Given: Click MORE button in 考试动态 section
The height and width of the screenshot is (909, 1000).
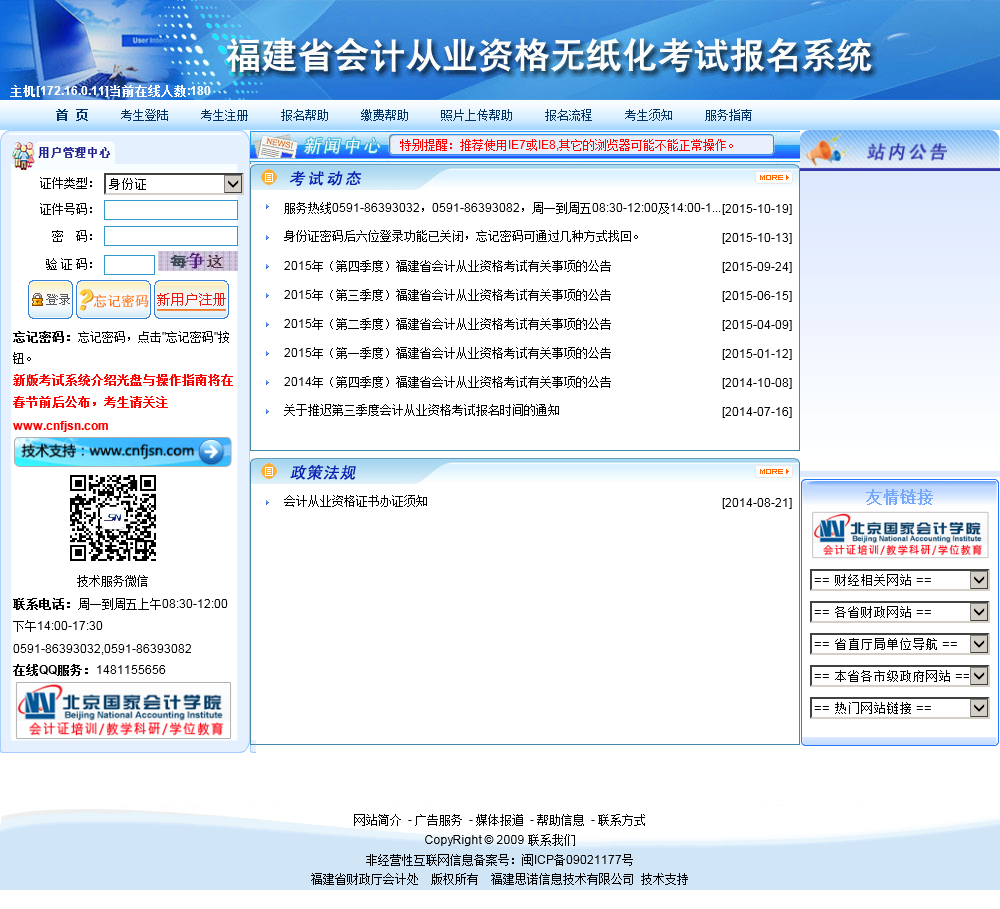Looking at the screenshot, I should pyautogui.click(x=774, y=177).
